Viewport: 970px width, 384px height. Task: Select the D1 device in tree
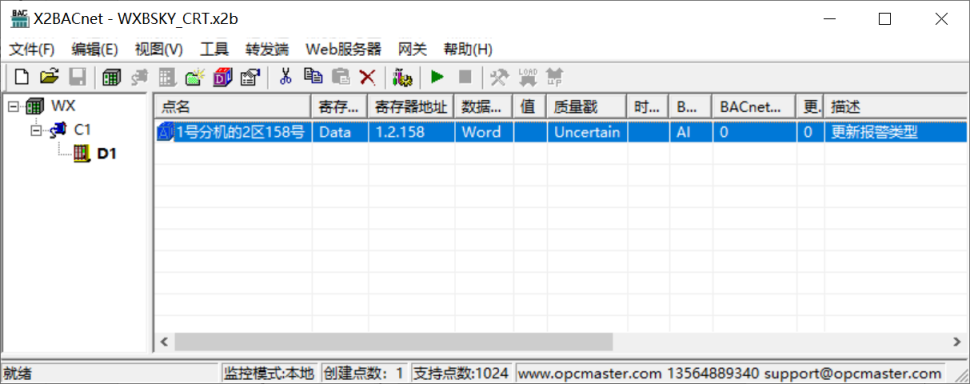pos(107,153)
